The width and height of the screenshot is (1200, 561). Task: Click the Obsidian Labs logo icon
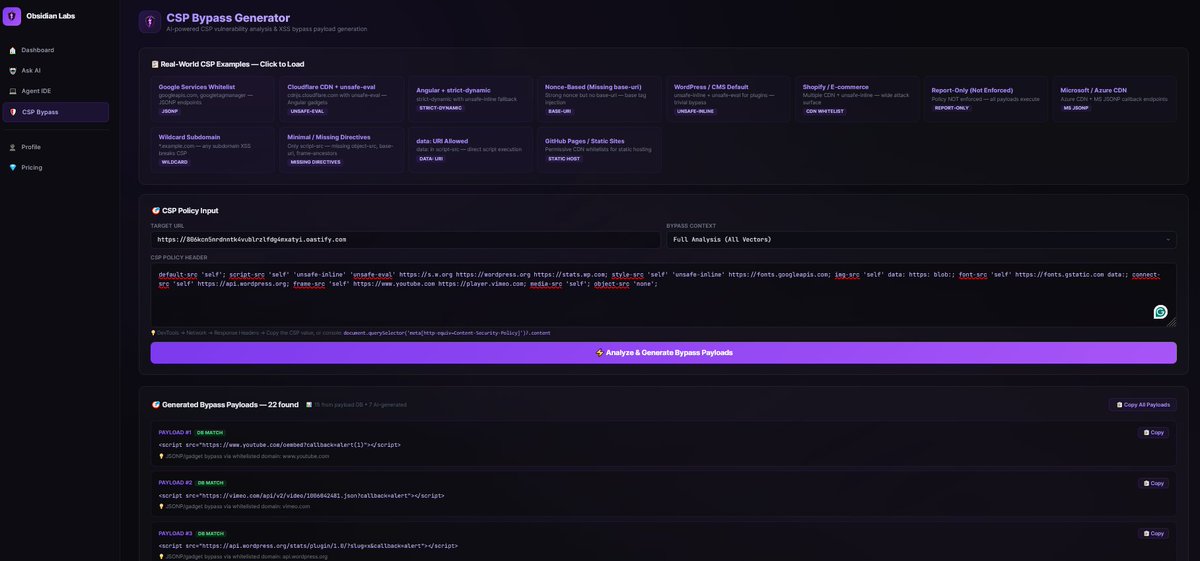[12, 16]
